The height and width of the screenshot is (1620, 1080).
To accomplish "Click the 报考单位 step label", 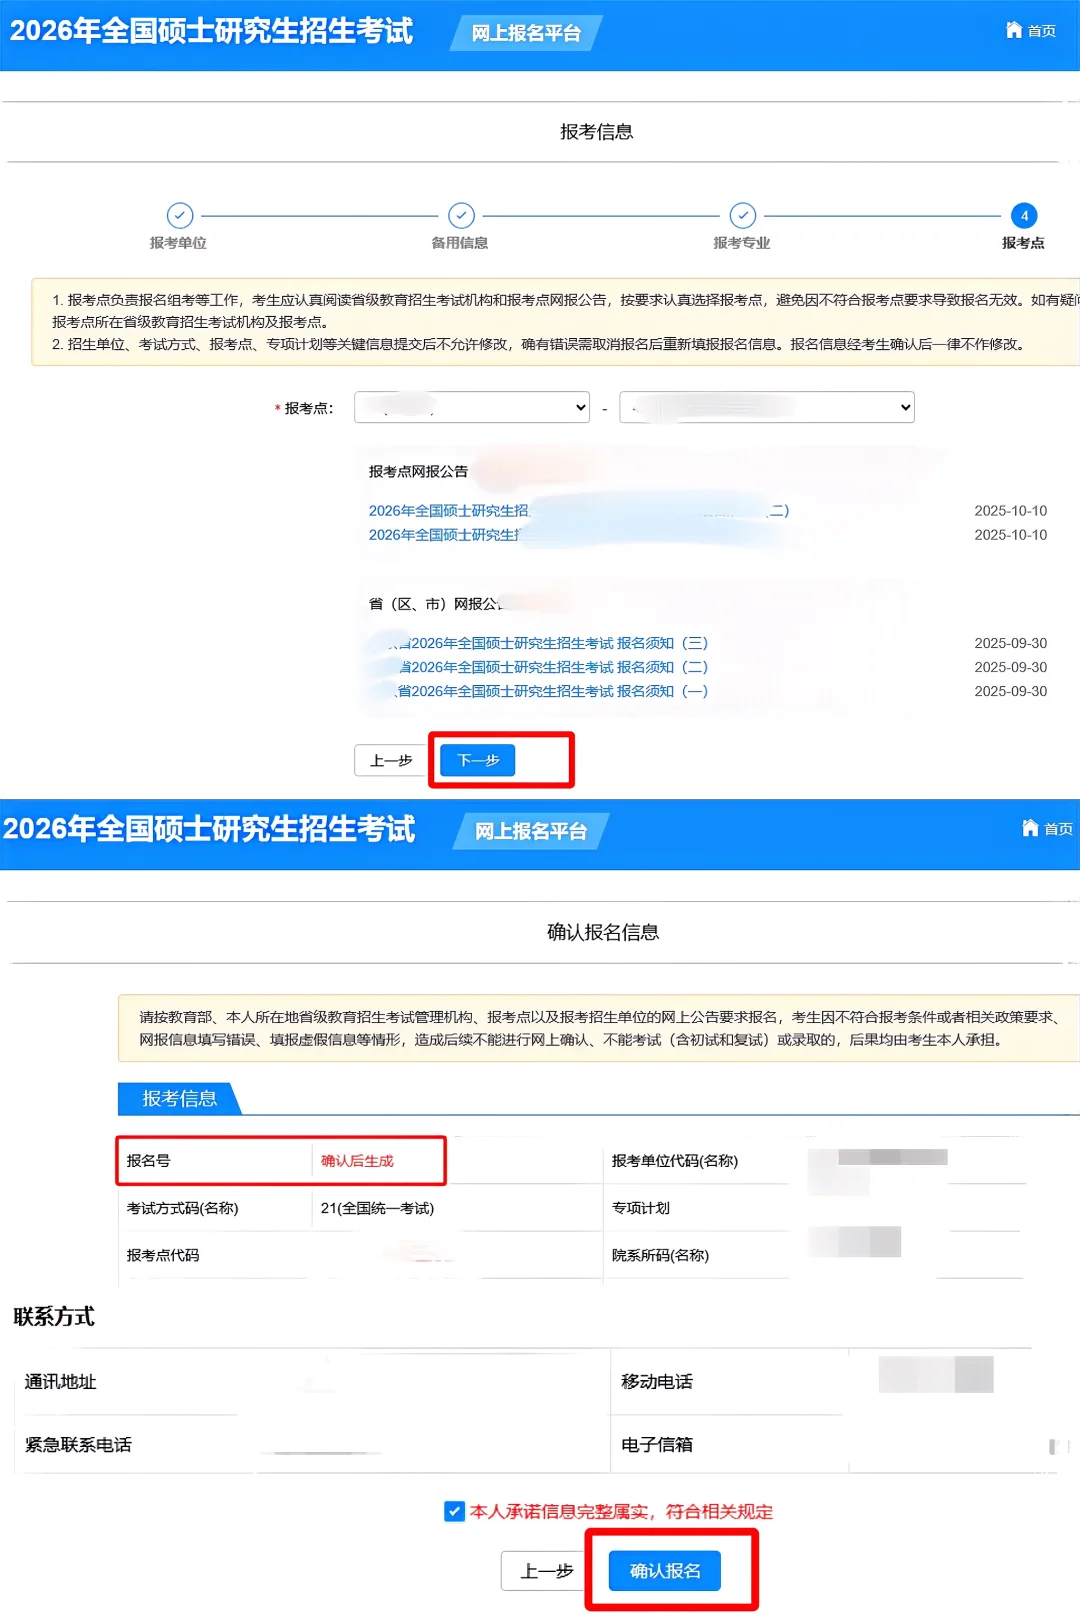I will point(178,243).
